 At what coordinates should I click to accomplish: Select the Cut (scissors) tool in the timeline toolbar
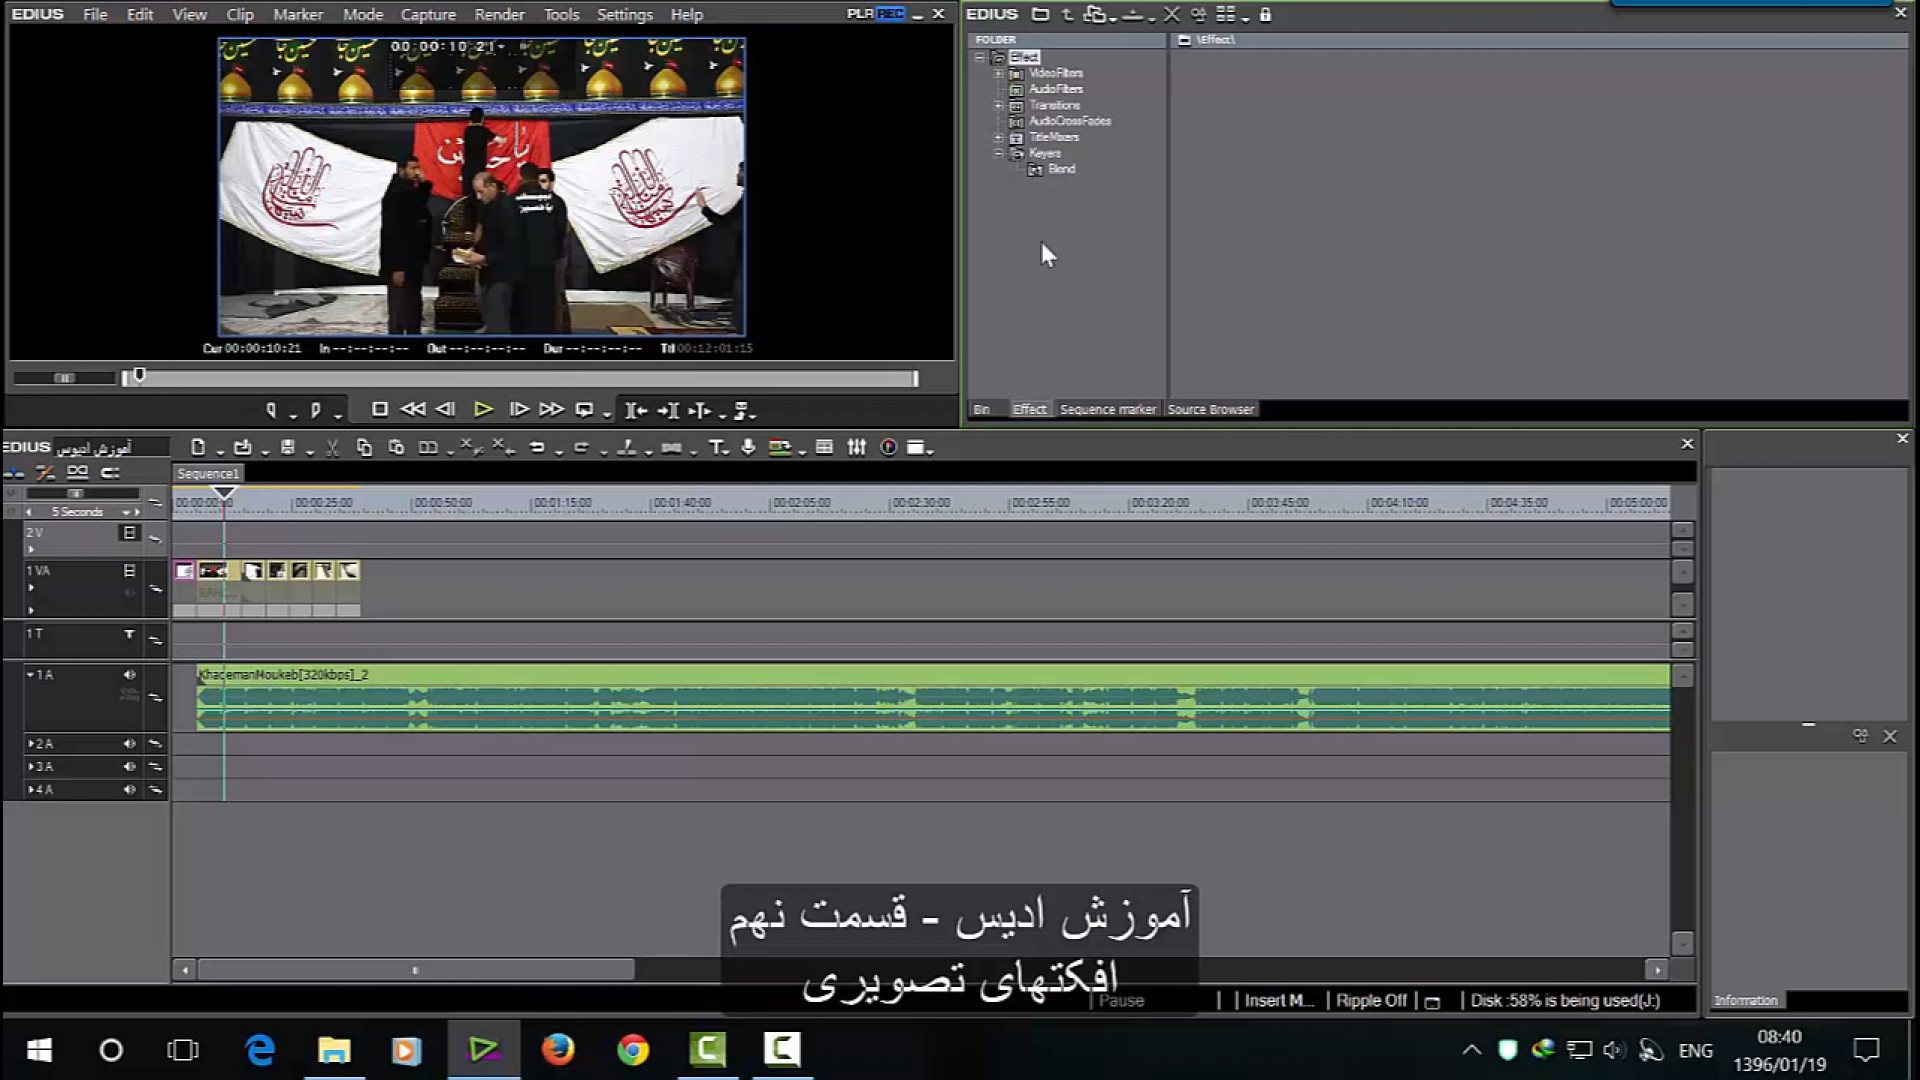tap(332, 448)
